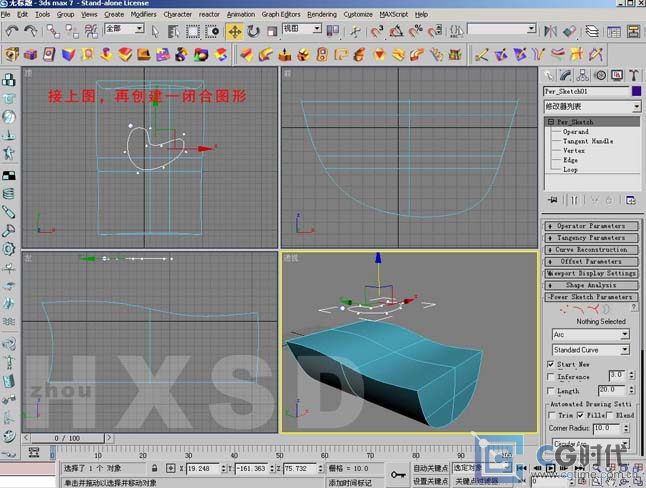
Task: Pick the Rectangular Selection Region tool
Action: click(192, 31)
